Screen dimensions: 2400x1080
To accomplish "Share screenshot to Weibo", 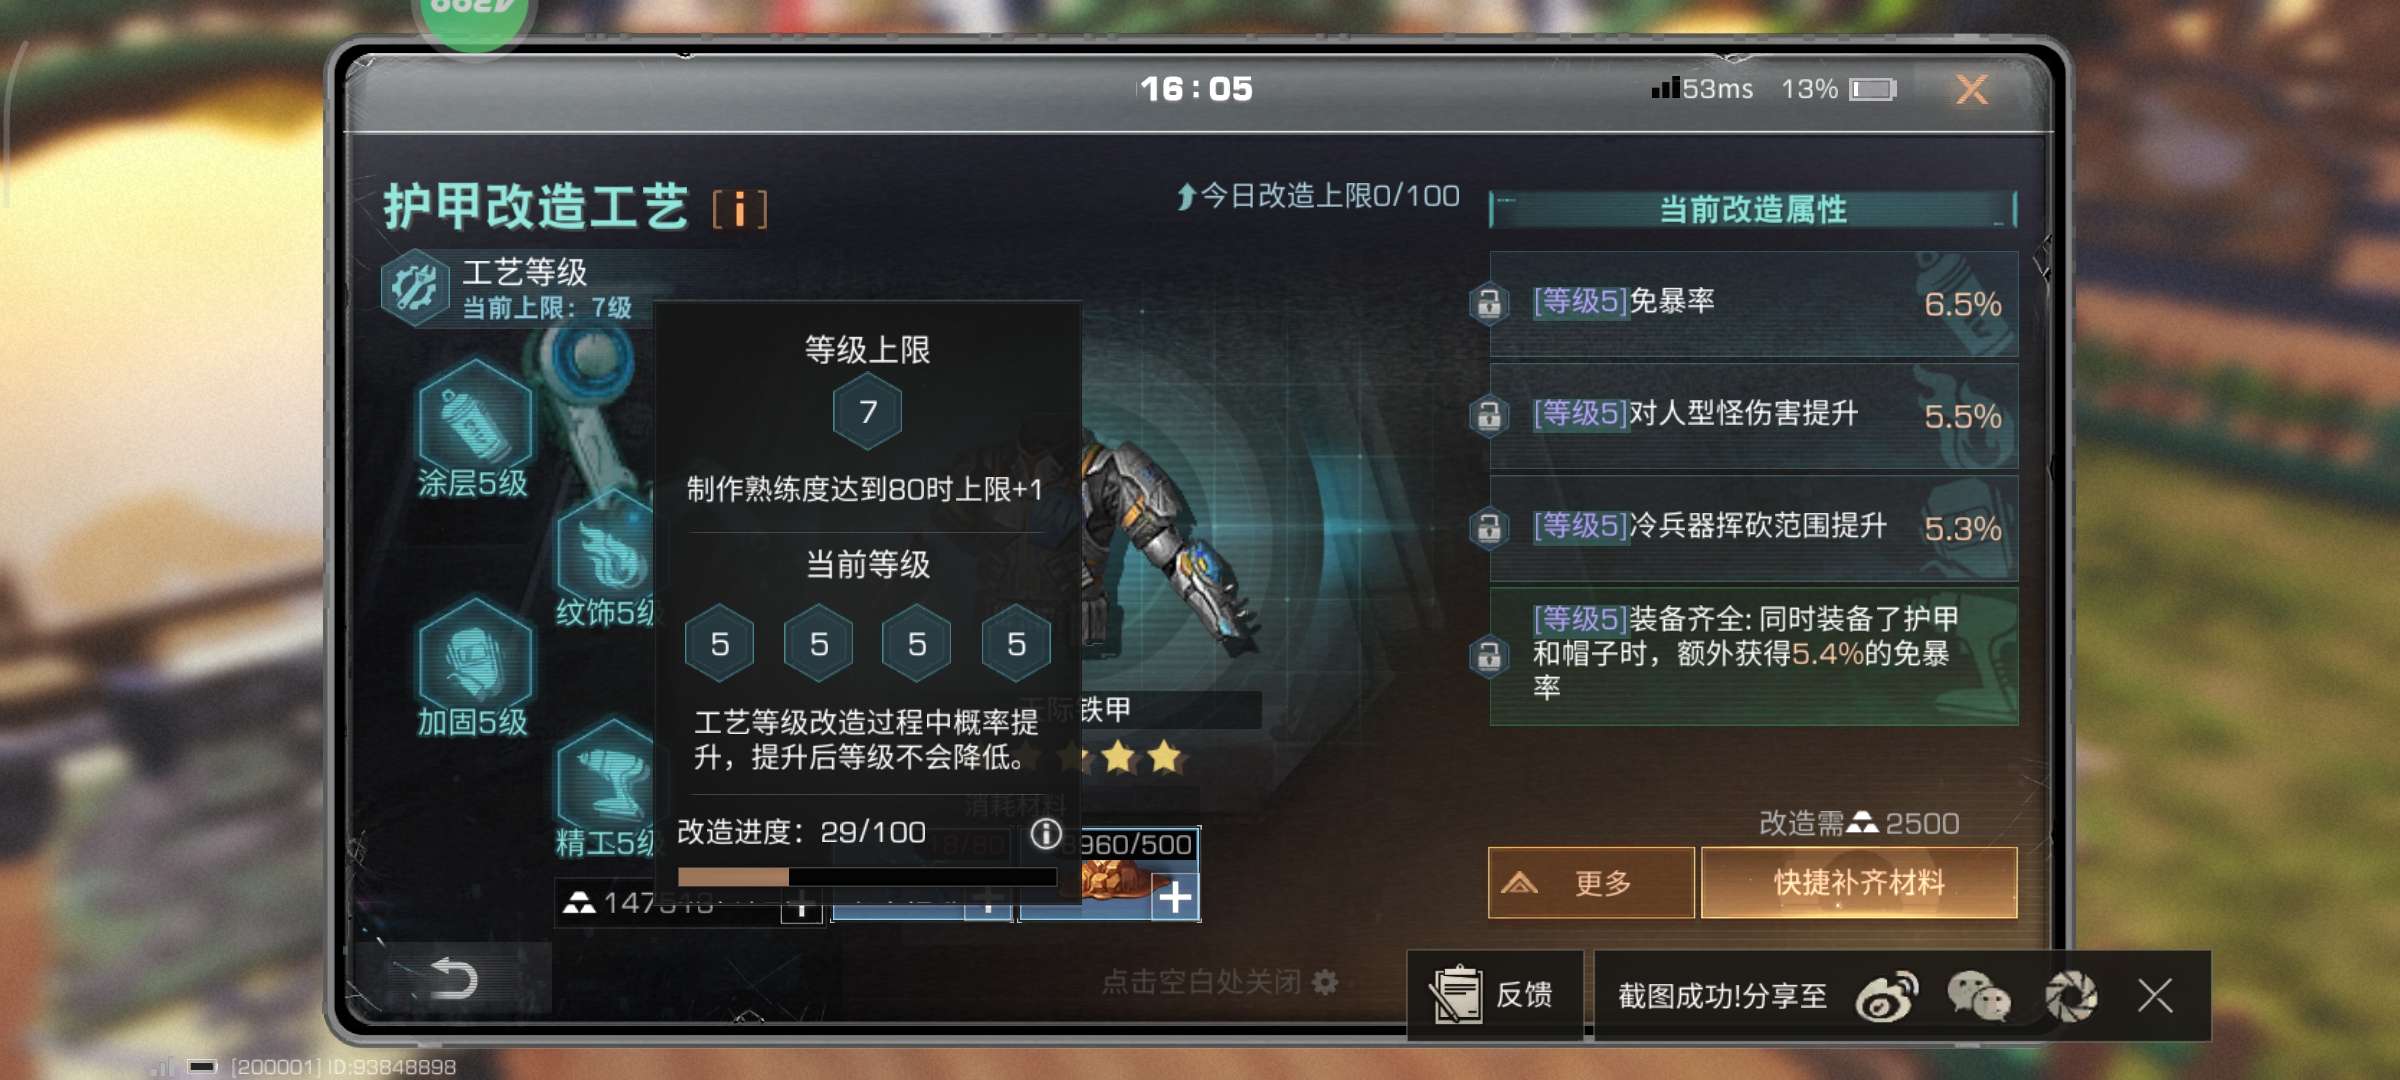I will pos(1885,996).
